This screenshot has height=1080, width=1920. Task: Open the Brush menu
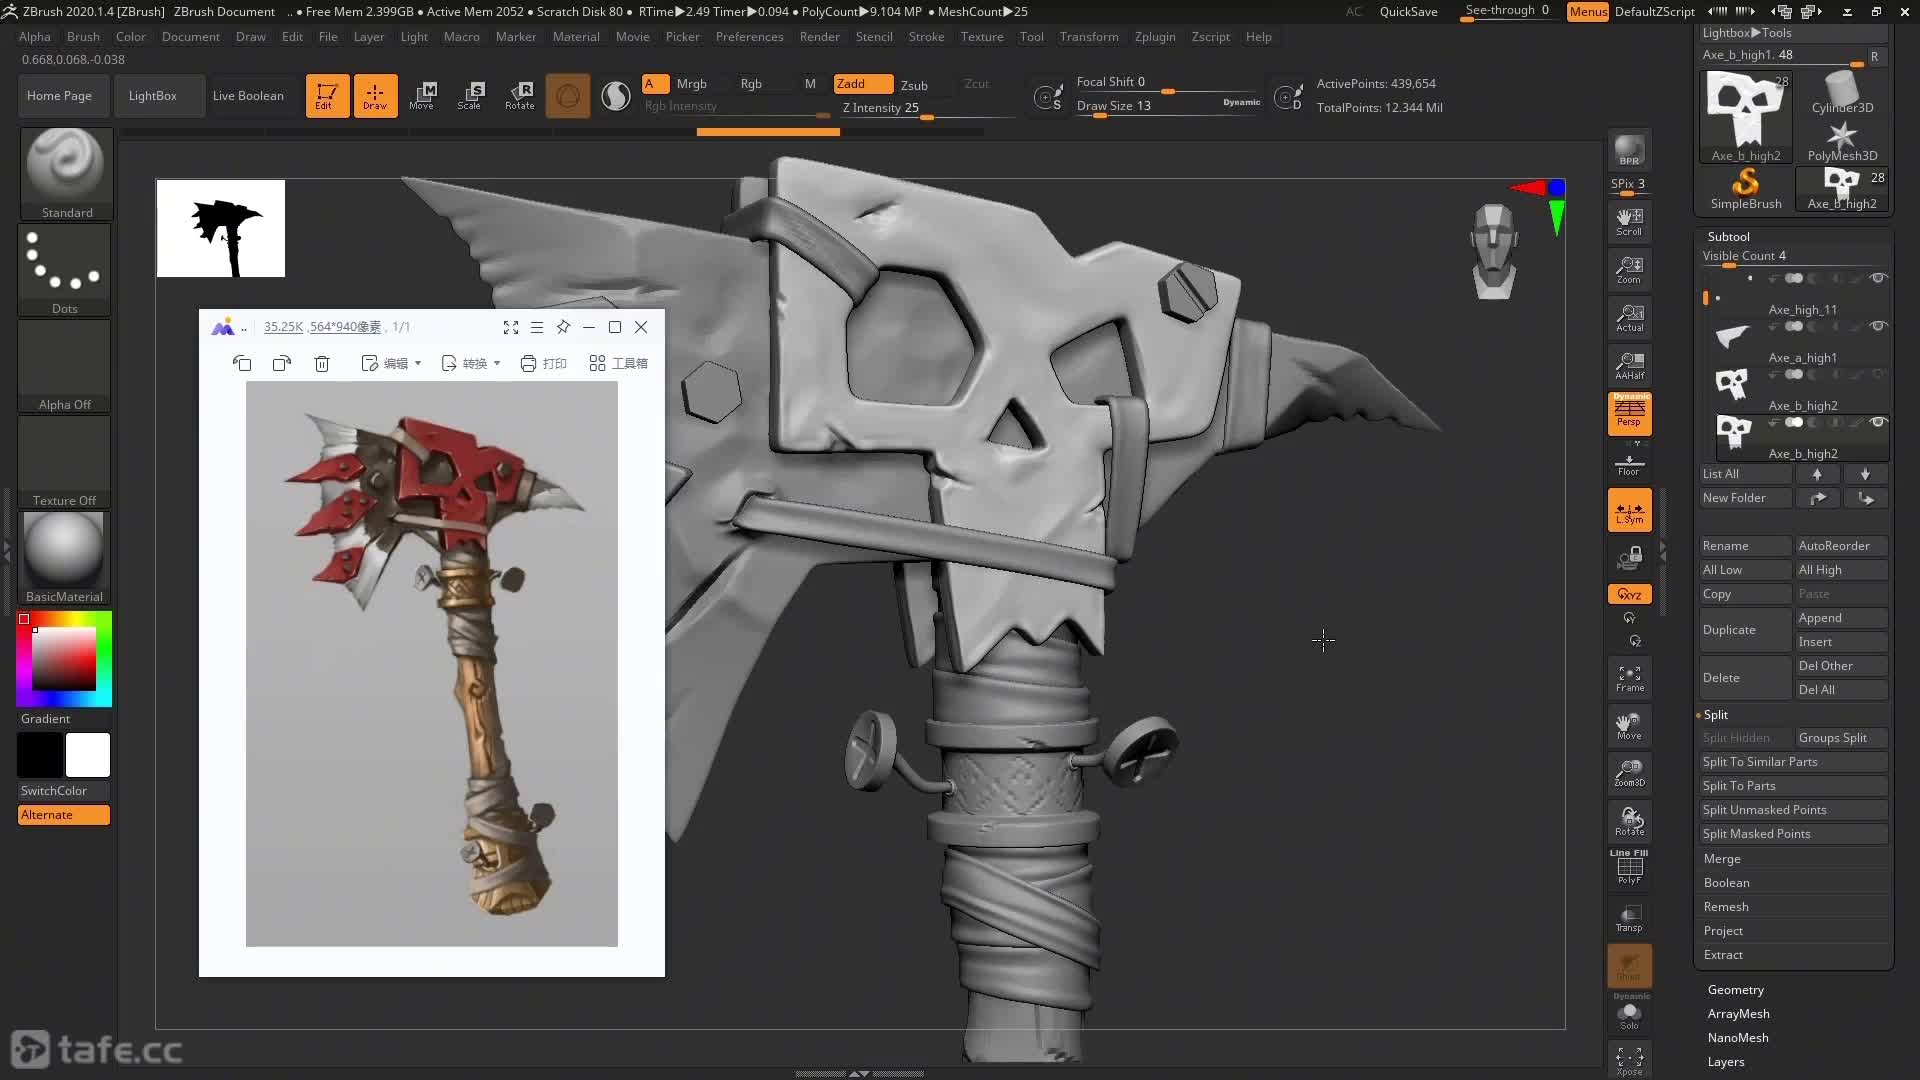coord(83,37)
